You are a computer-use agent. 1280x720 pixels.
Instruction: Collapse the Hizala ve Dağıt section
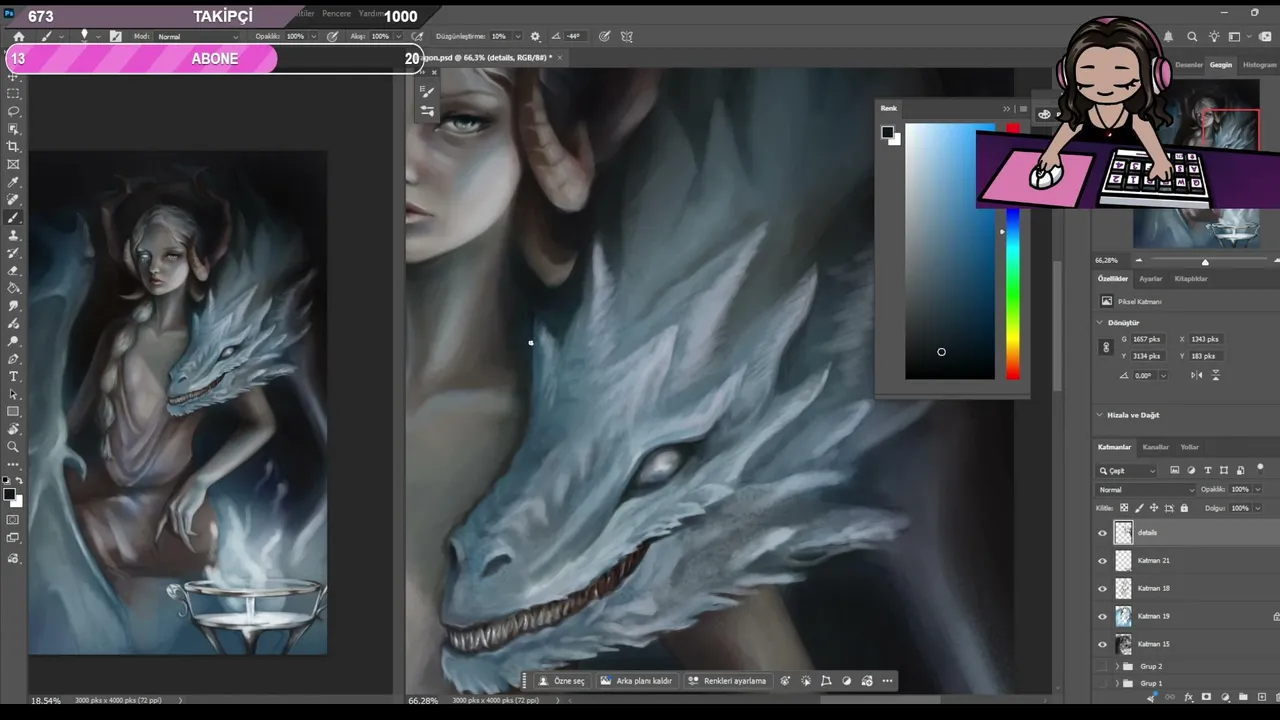(x=1100, y=415)
